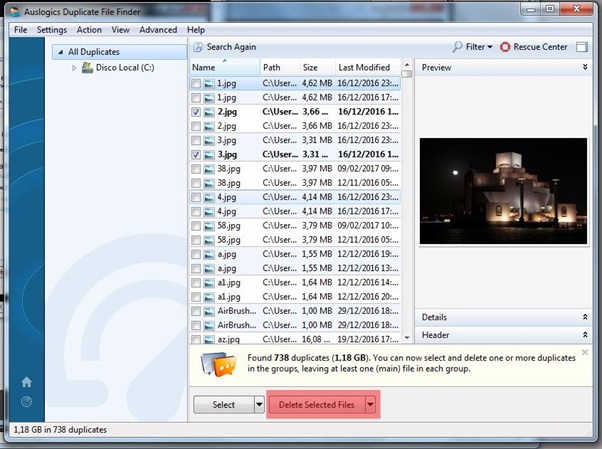602x449 pixels.
Task: Sort by the Size column header
Action: pos(318,67)
